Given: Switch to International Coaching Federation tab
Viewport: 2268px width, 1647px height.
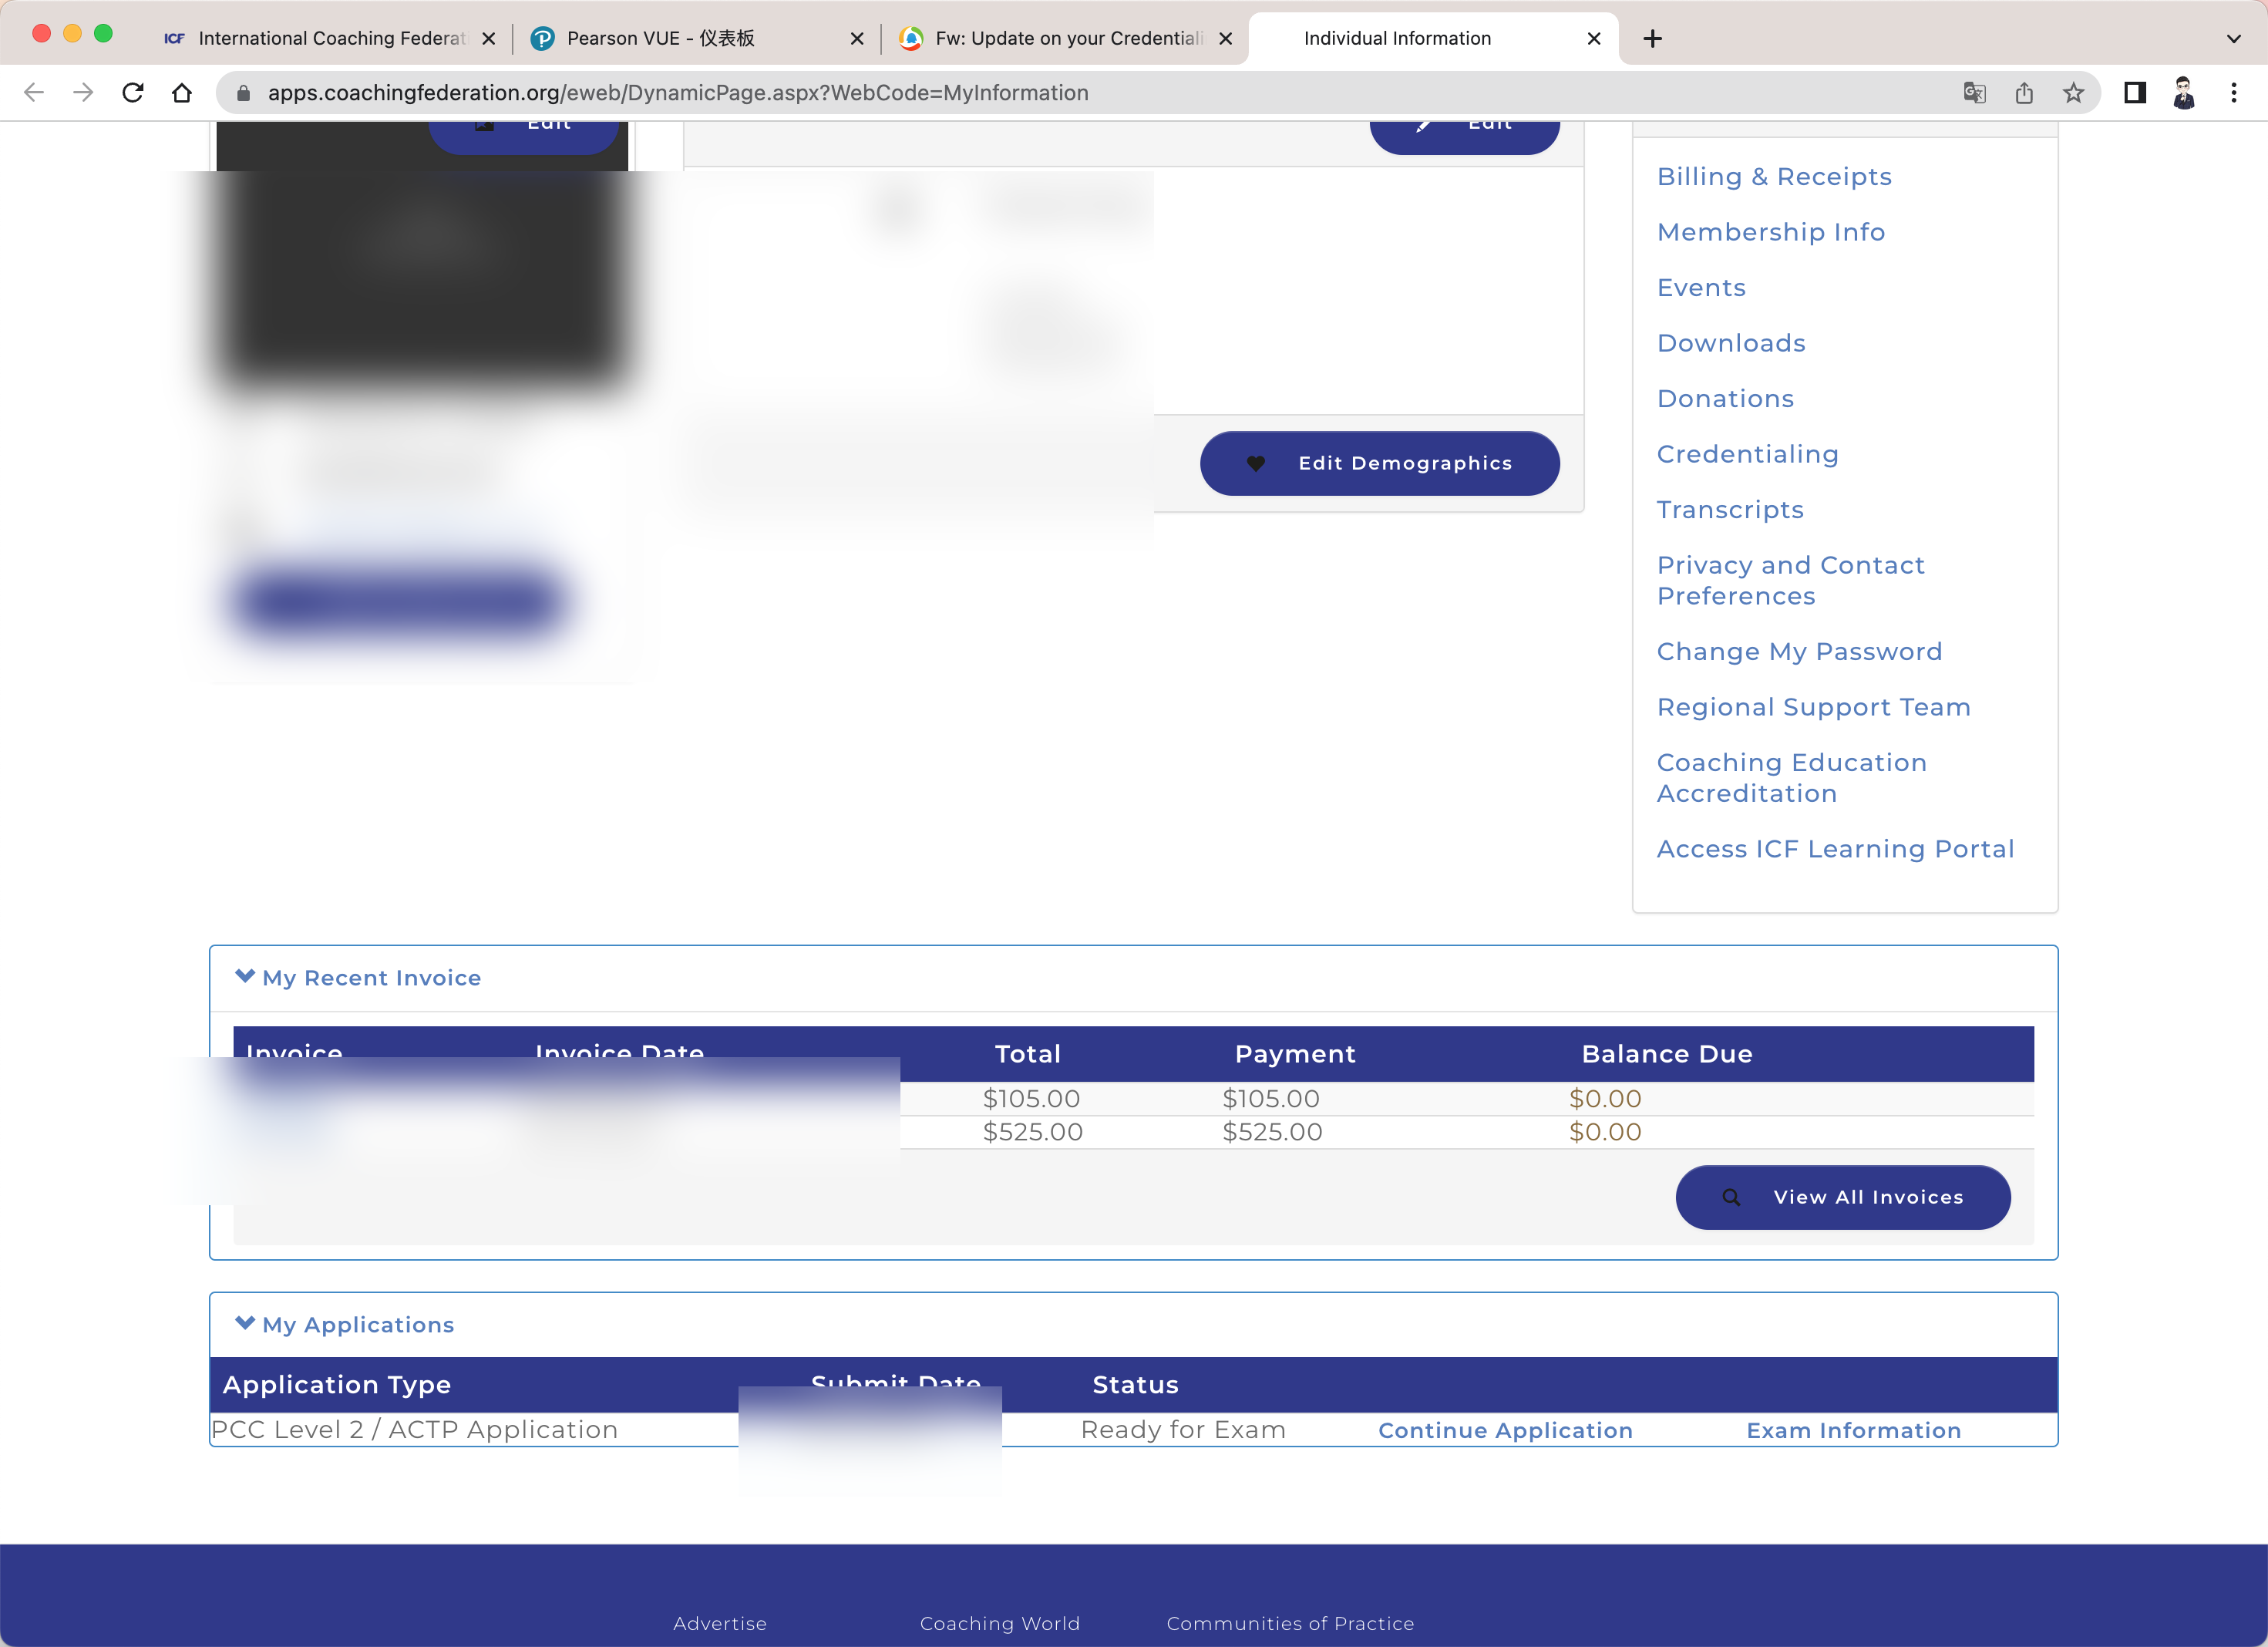Looking at the screenshot, I should pyautogui.click(x=330, y=38).
